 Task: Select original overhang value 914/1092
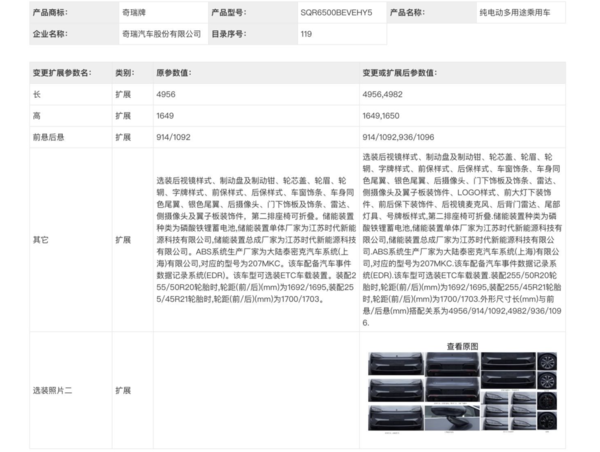pos(173,137)
